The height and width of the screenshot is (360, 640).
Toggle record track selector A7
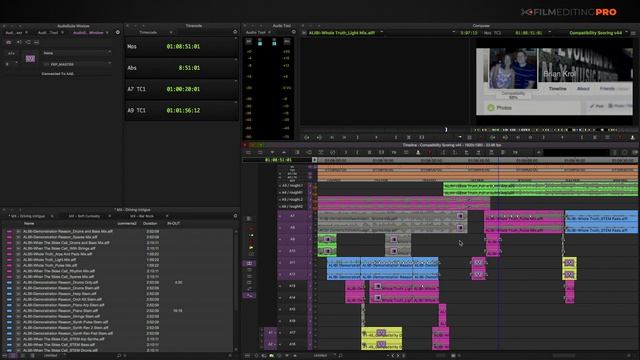coord(293,216)
